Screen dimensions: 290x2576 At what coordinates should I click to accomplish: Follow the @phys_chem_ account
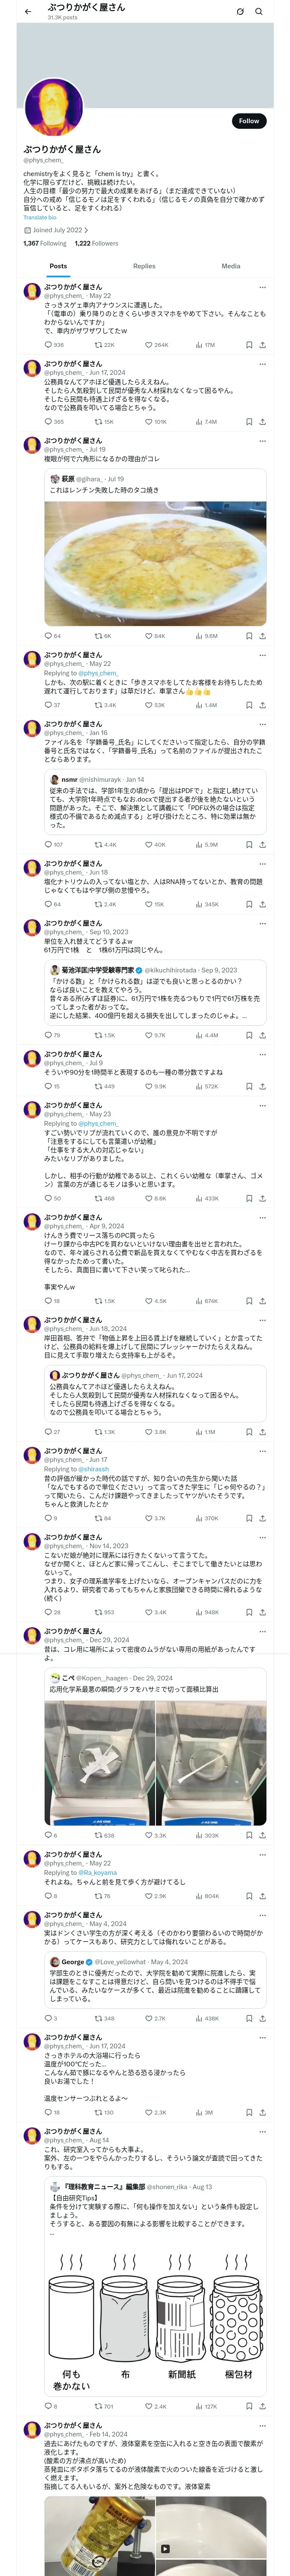point(248,121)
